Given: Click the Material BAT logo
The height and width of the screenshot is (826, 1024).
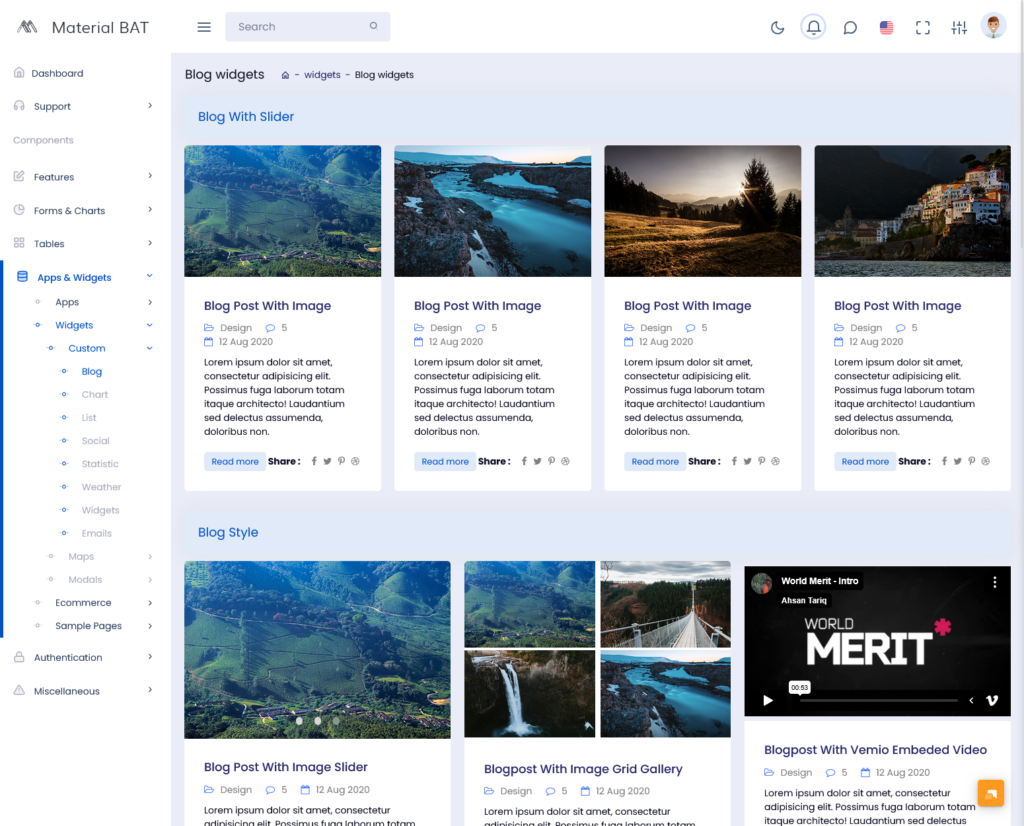Looking at the screenshot, I should coord(83,27).
